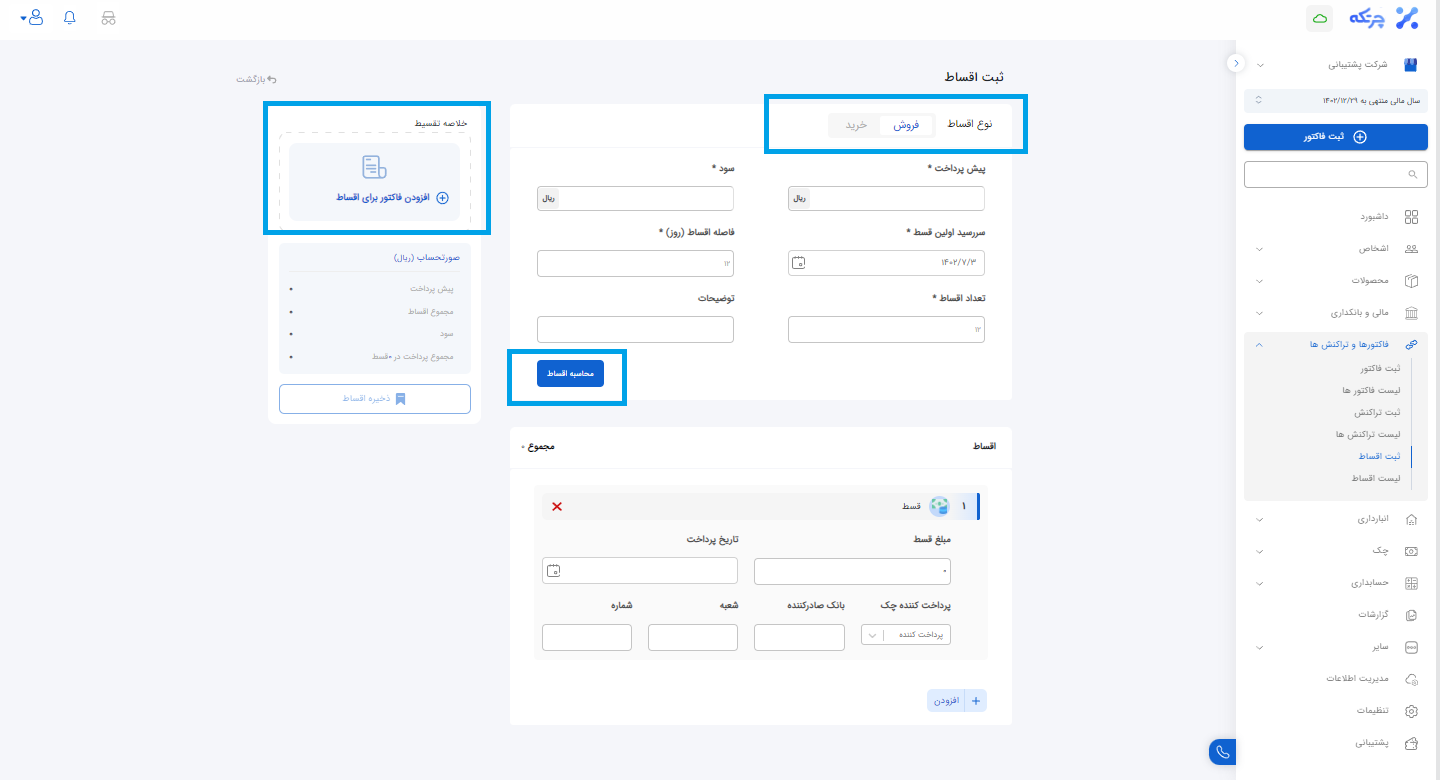The height and width of the screenshot is (780, 1440).
Task: Click the glasses icon in top bar
Action: pyautogui.click(x=109, y=18)
